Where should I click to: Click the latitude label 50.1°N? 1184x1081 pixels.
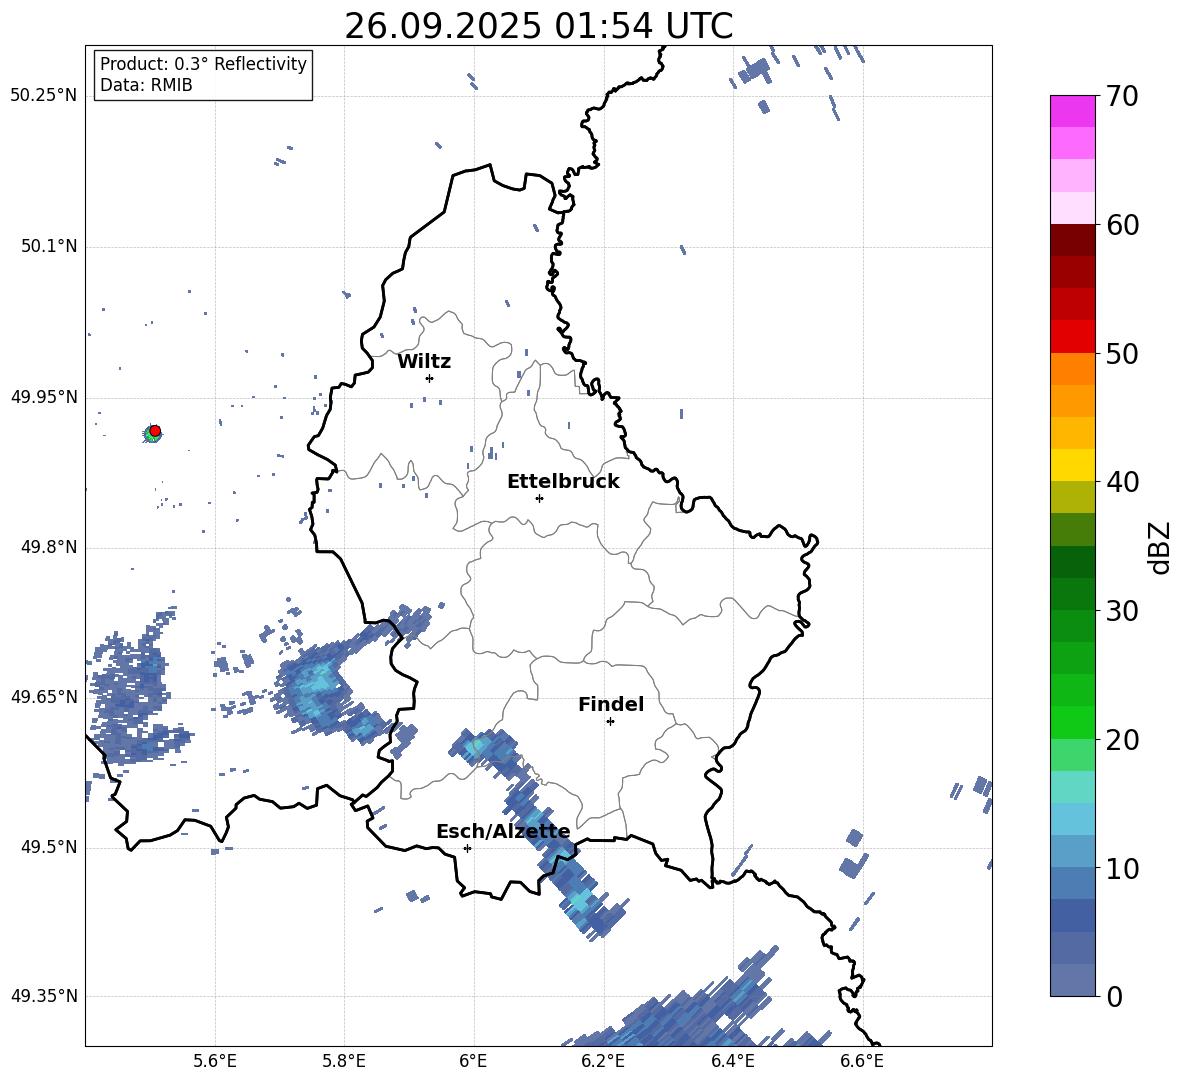tap(49, 247)
